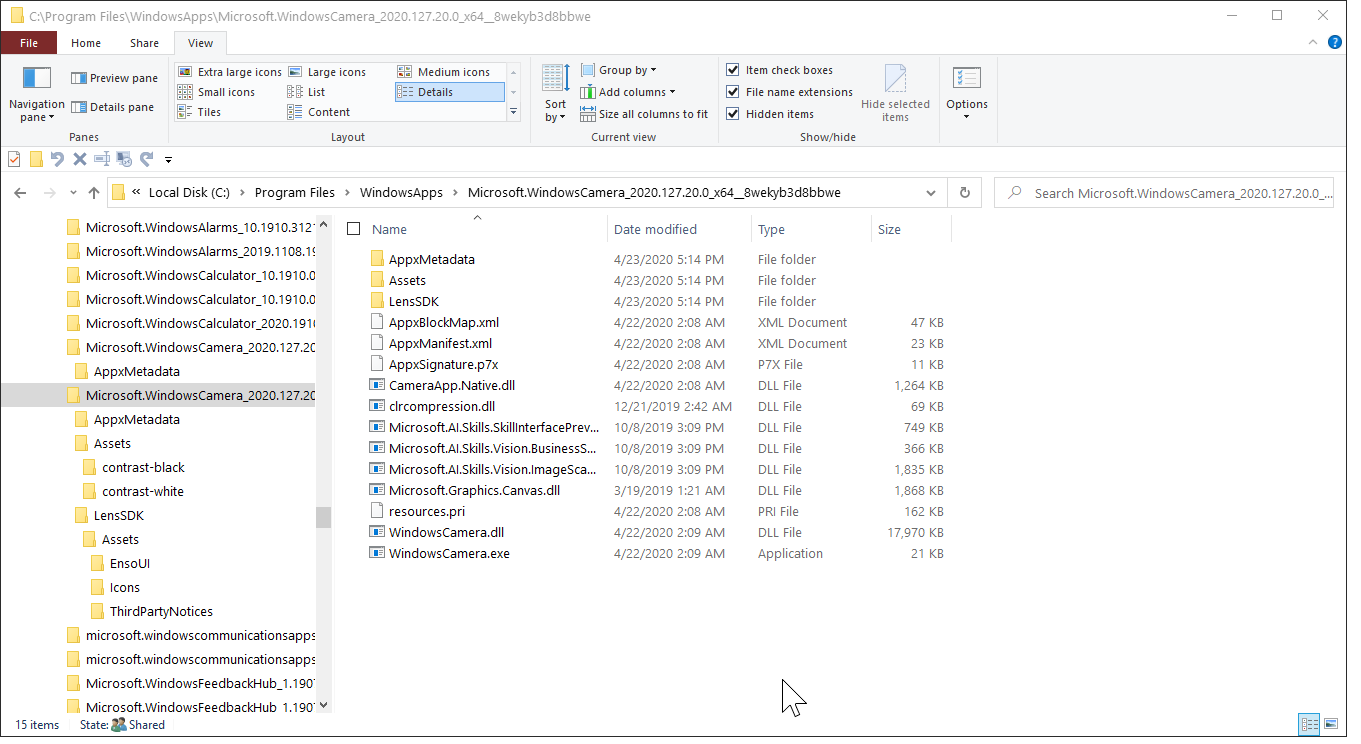The height and width of the screenshot is (744, 1361).
Task: Open the Add columns dropdown
Action: click(628, 92)
